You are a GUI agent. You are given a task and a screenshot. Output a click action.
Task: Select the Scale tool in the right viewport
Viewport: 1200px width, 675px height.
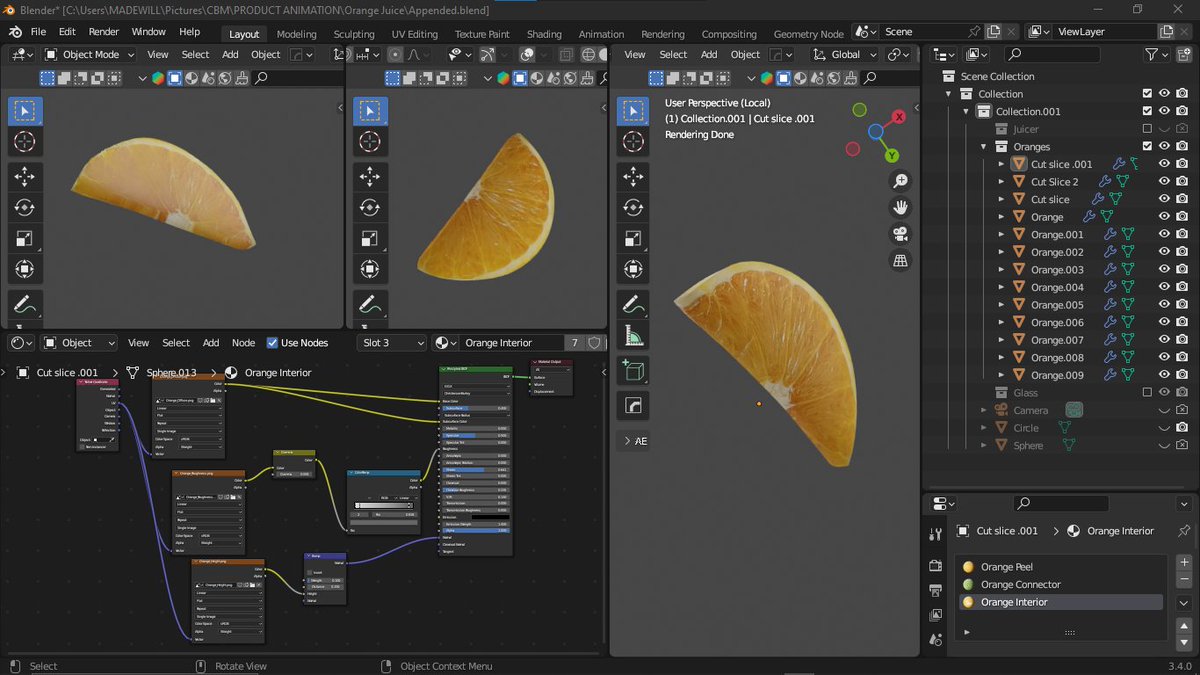click(633, 238)
